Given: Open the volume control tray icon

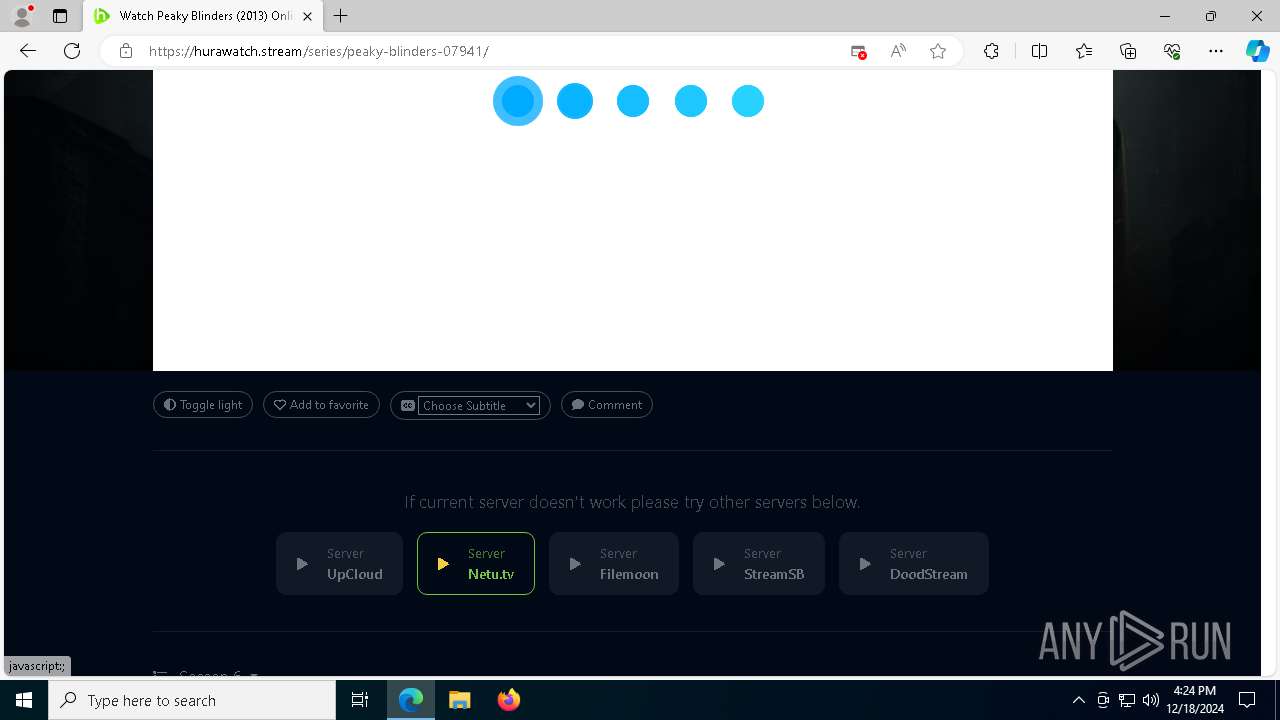Looking at the screenshot, I should tap(1151, 700).
